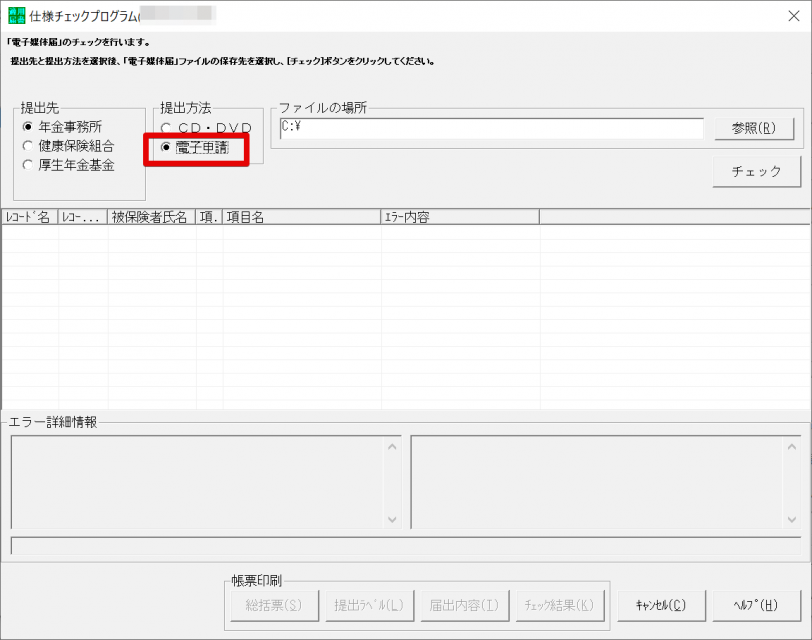Open ヘルプ(H) help button
The width and height of the screenshot is (812, 640).
[x=756, y=605]
